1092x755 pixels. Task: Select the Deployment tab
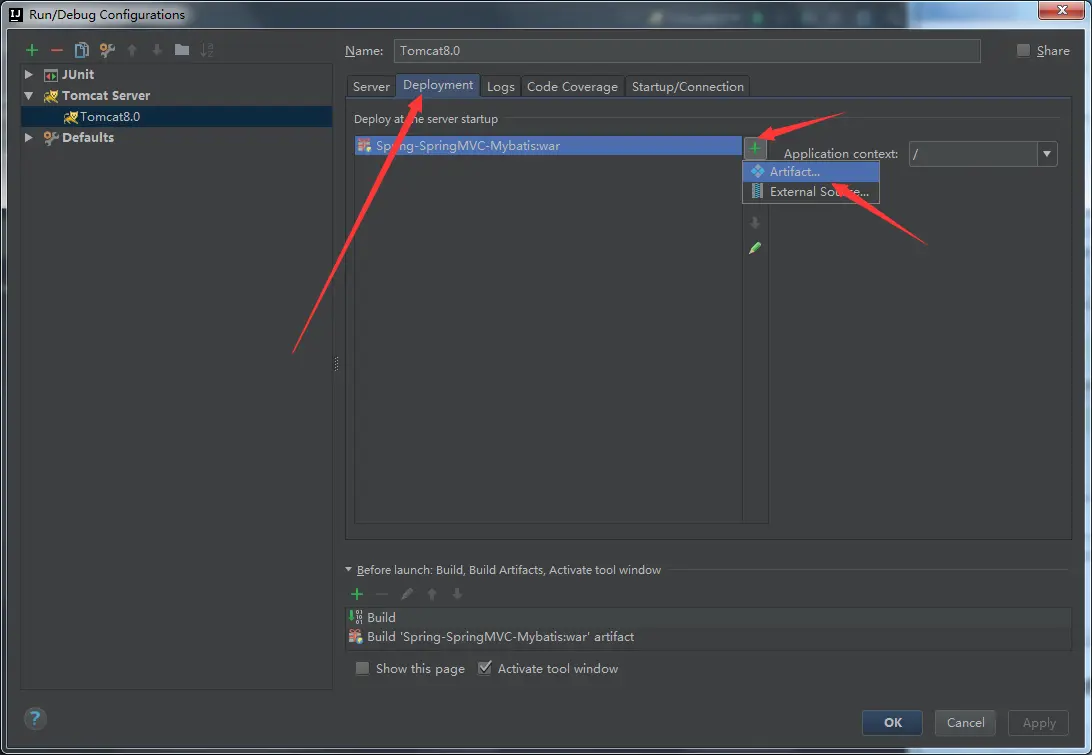point(438,85)
